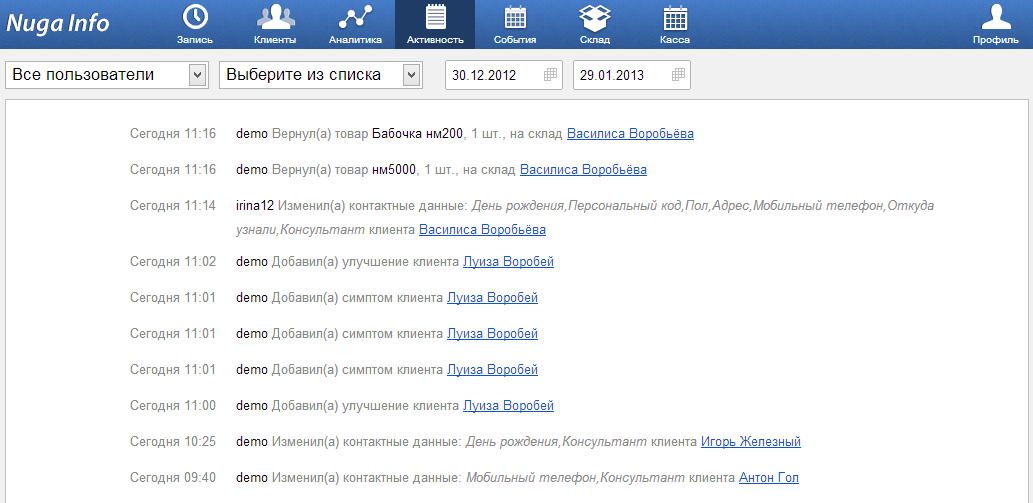This screenshot has width=1033, height=503.
Task: Click the Nuga Info logo
Action: tap(58, 24)
